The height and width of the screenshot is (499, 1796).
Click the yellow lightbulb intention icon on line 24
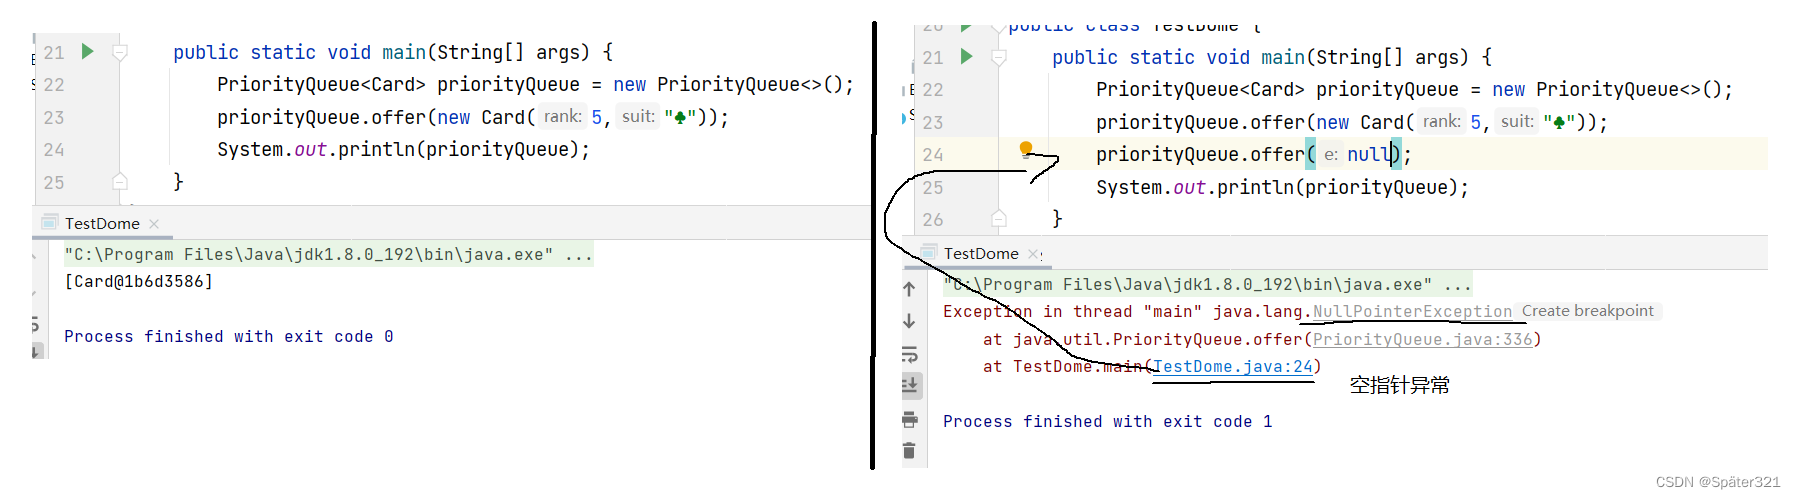pos(1025,150)
